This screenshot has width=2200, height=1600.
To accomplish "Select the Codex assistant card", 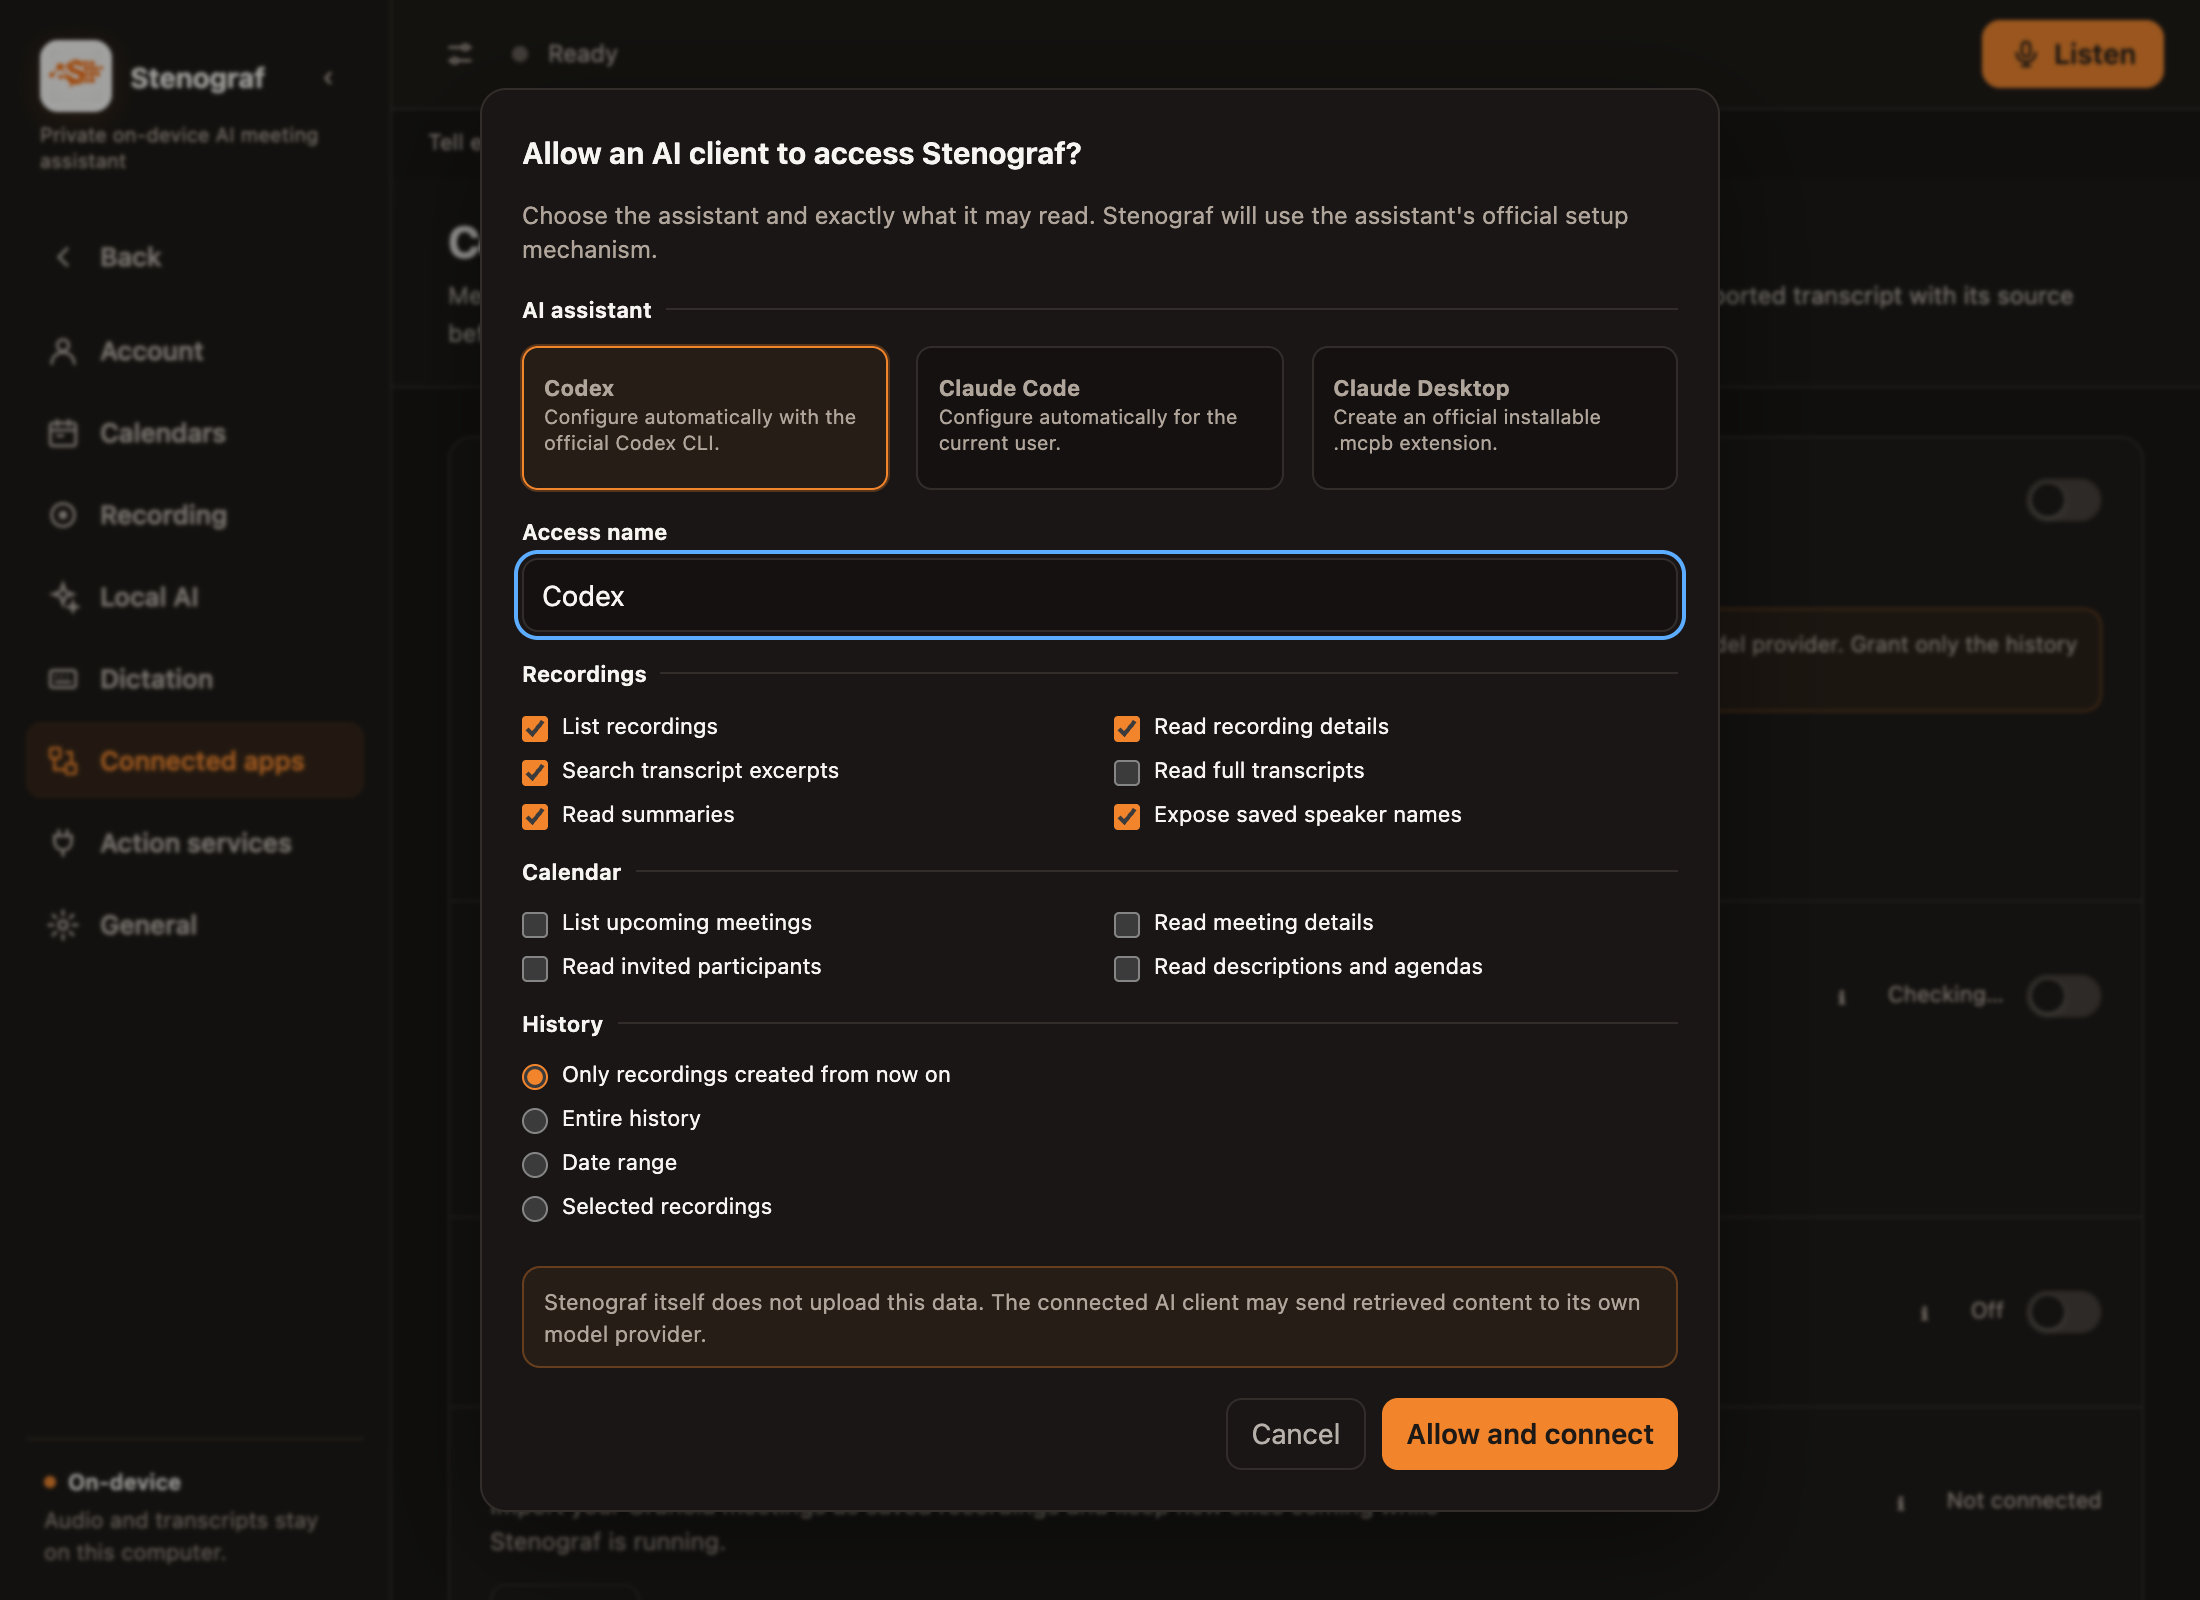I will [x=705, y=418].
